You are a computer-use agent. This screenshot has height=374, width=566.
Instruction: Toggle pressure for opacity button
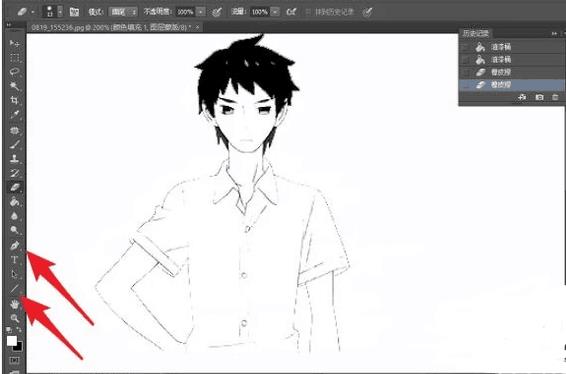tap(217, 12)
